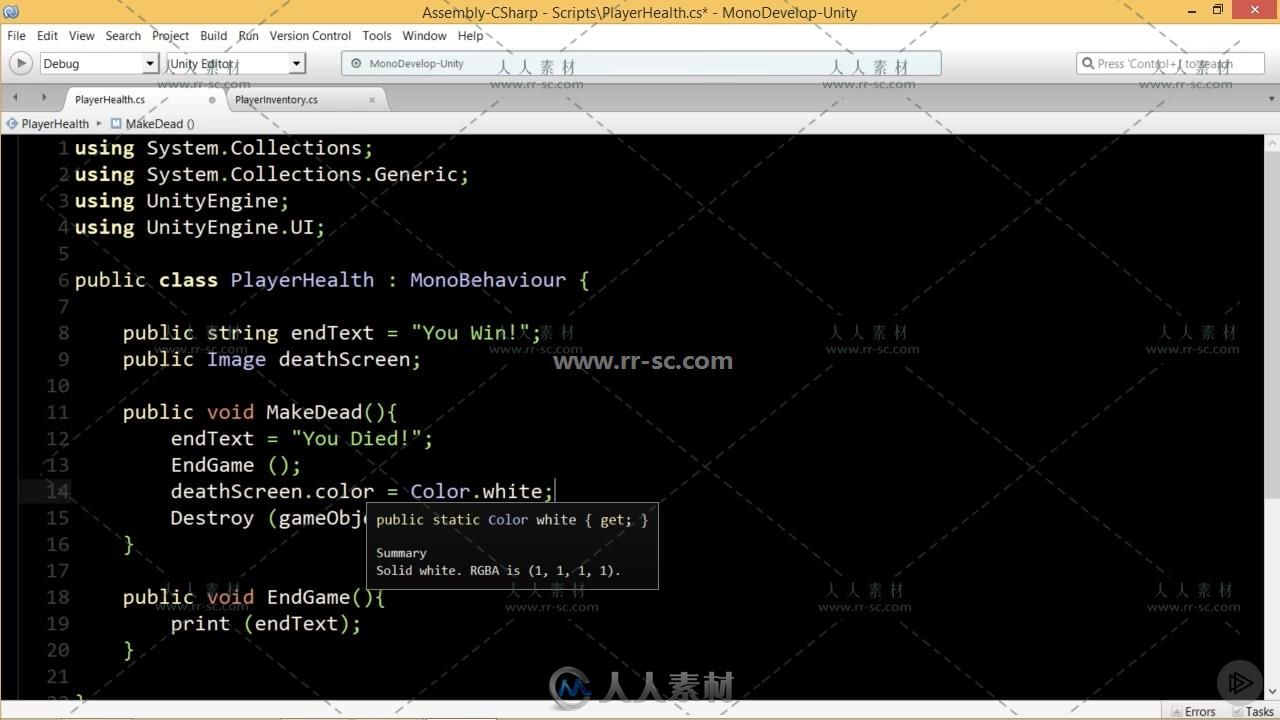
Task: Open the Unity Editor target dropdown
Action: click(x=235, y=63)
